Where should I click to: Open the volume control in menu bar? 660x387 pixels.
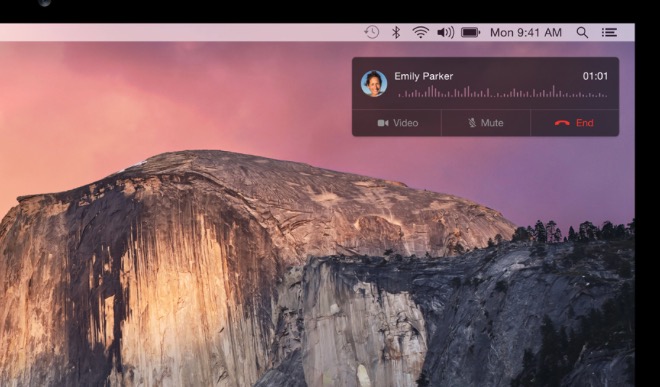tap(446, 32)
